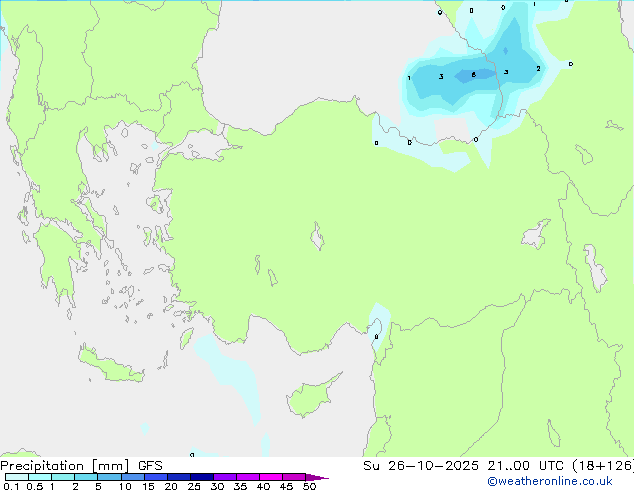The height and width of the screenshot is (490, 634).
Task: Click the island of Crete on the map
Action: [110, 365]
